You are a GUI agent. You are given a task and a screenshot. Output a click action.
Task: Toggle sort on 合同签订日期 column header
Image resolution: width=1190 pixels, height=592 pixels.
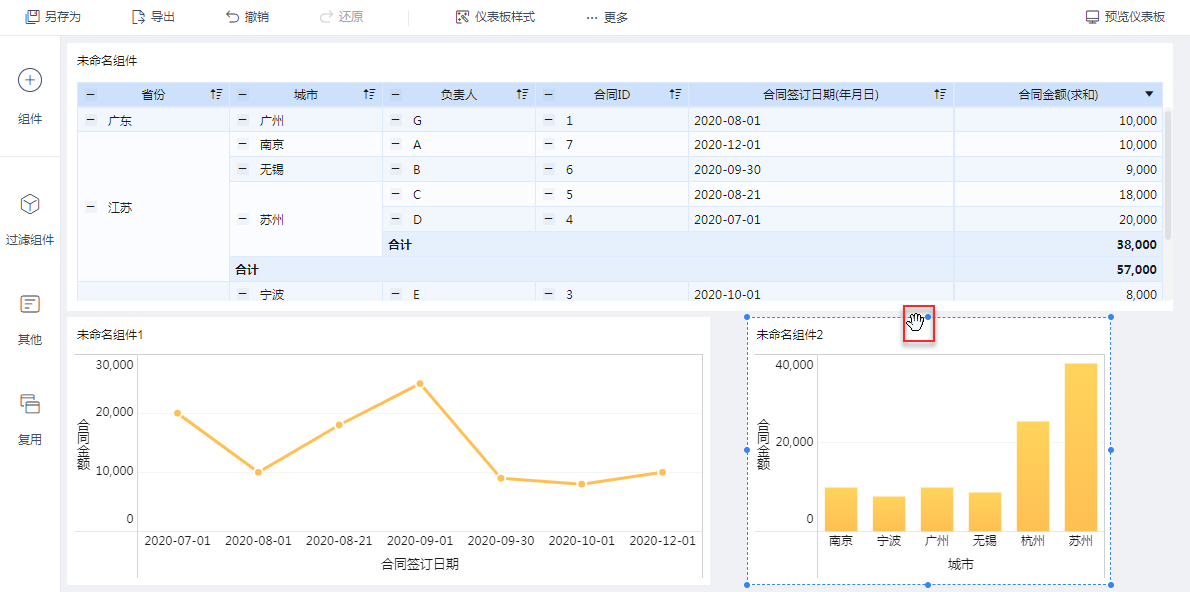coord(941,95)
